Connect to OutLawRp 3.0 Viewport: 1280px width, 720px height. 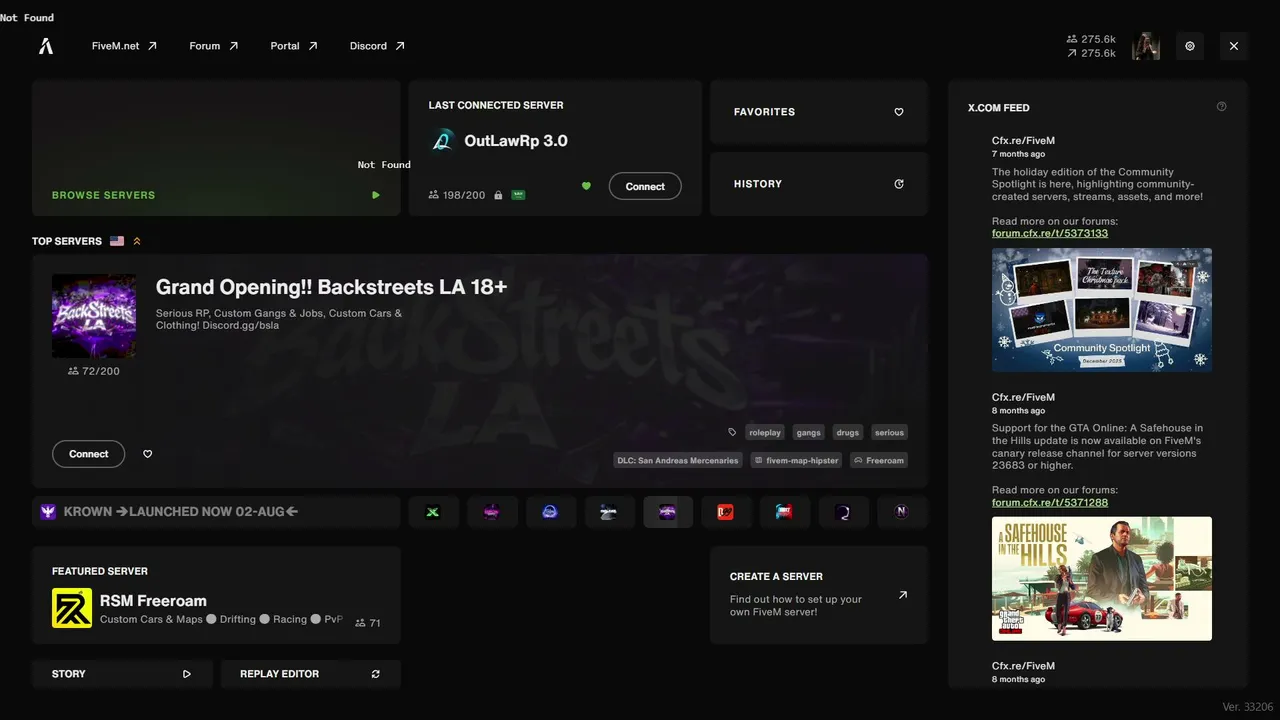[x=645, y=186]
